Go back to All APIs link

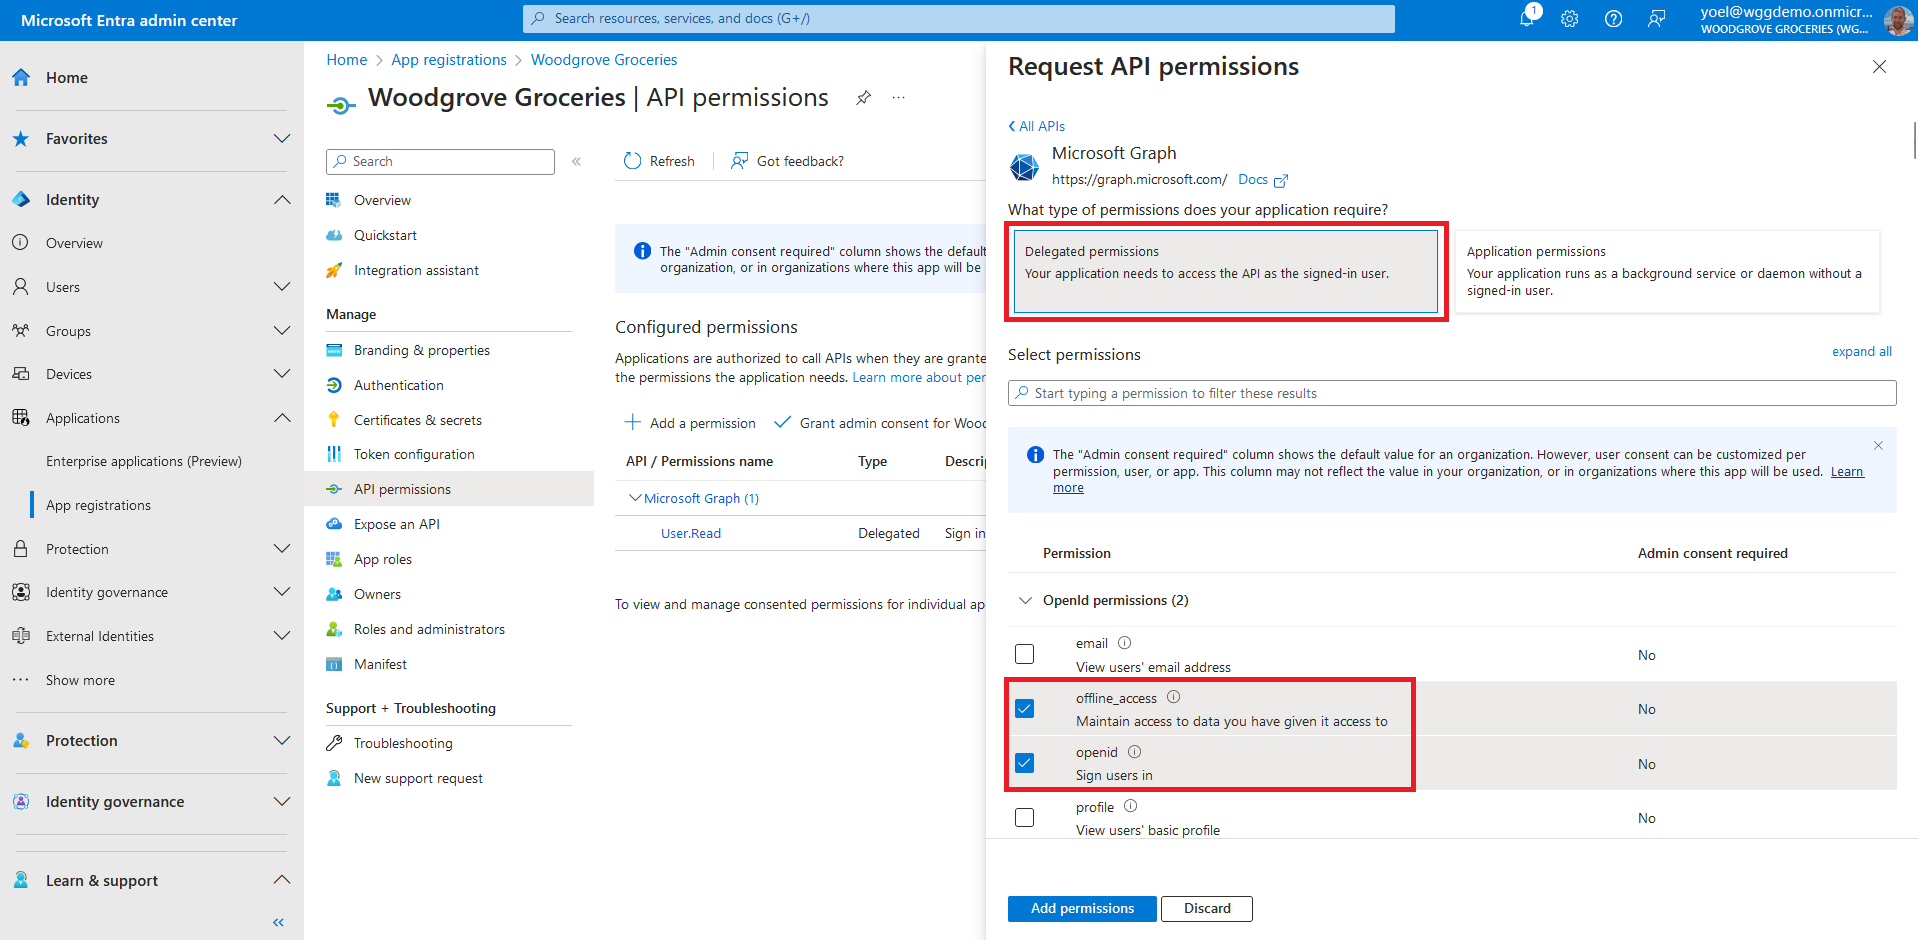[x=1037, y=126]
